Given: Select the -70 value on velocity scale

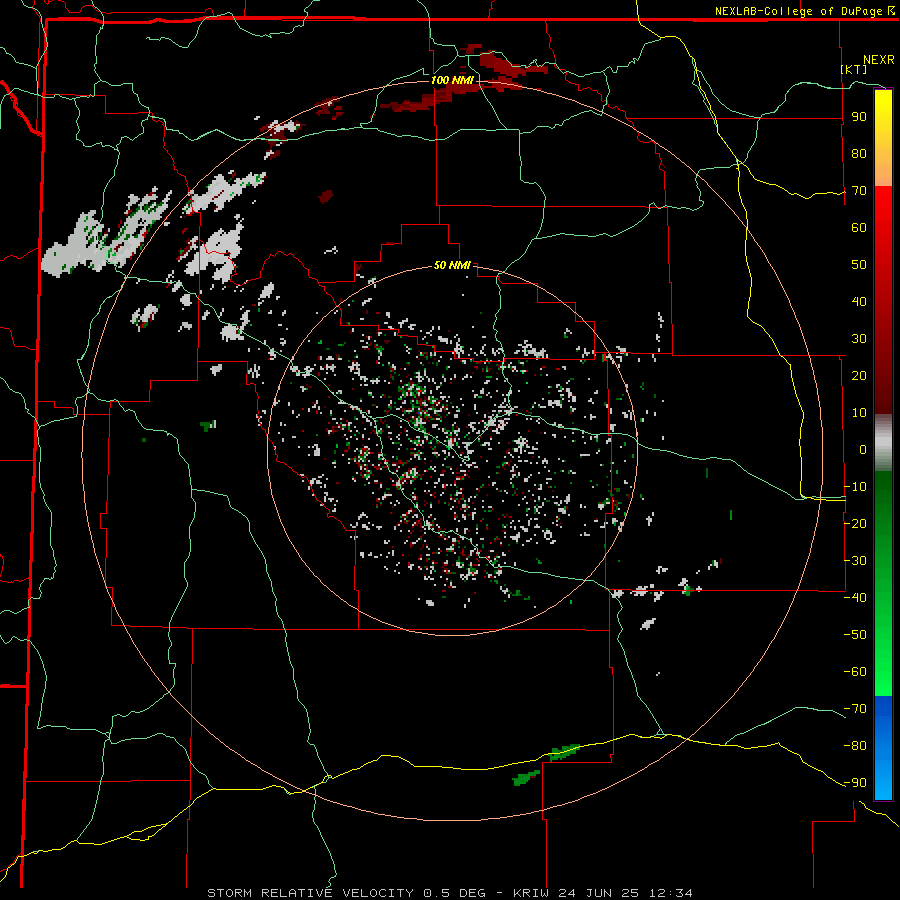Looking at the screenshot, I should (x=855, y=709).
